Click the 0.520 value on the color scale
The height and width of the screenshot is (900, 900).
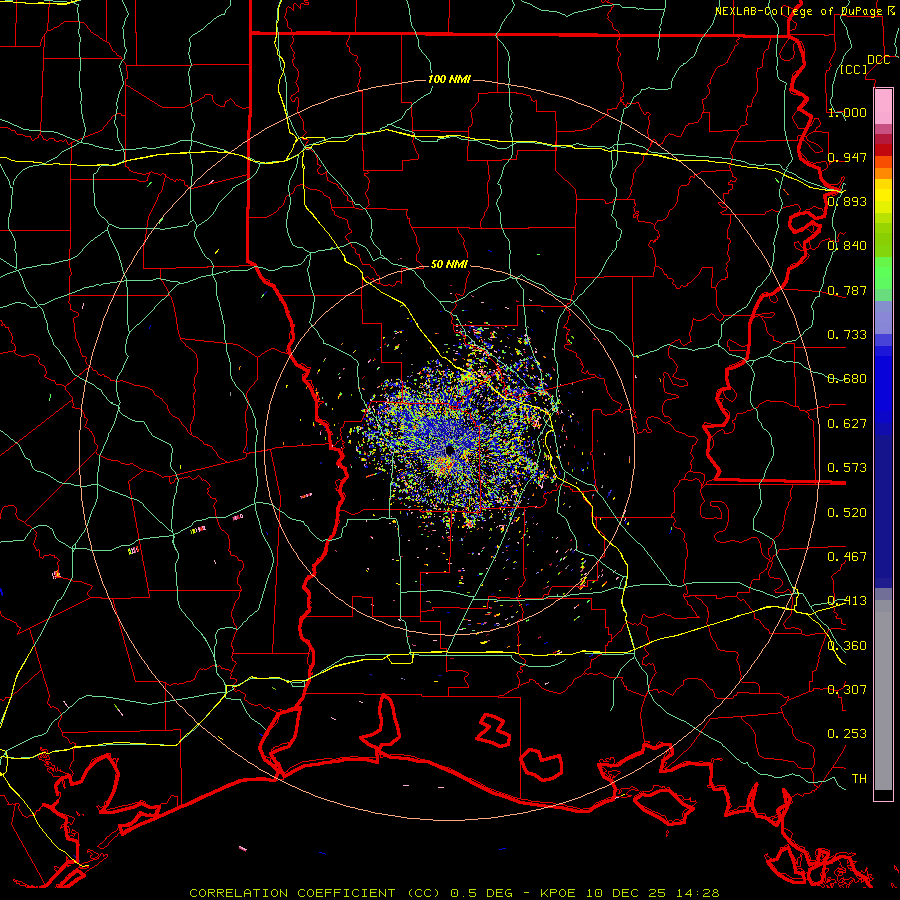click(847, 512)
